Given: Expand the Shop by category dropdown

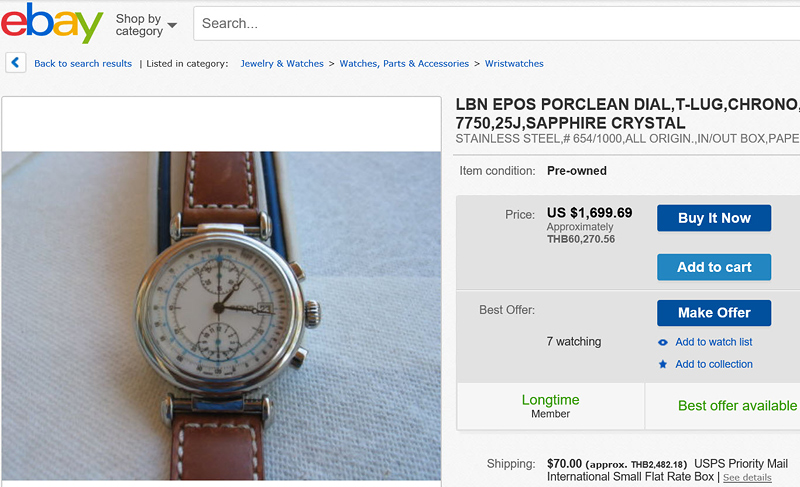Looking at the screenshot, I should coord(146,25).
